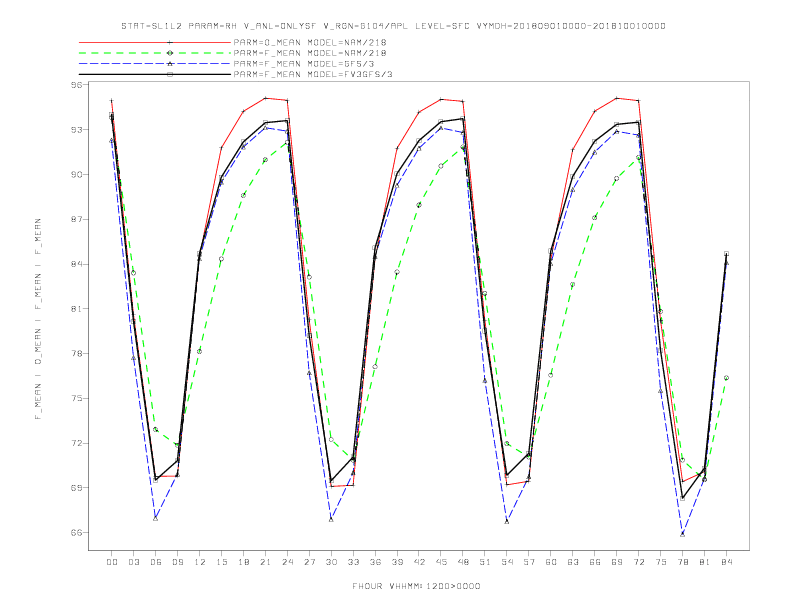Click x-axis forecast hour 30
Viewport: 792px width, 612px height.
(x=331, y=562)
